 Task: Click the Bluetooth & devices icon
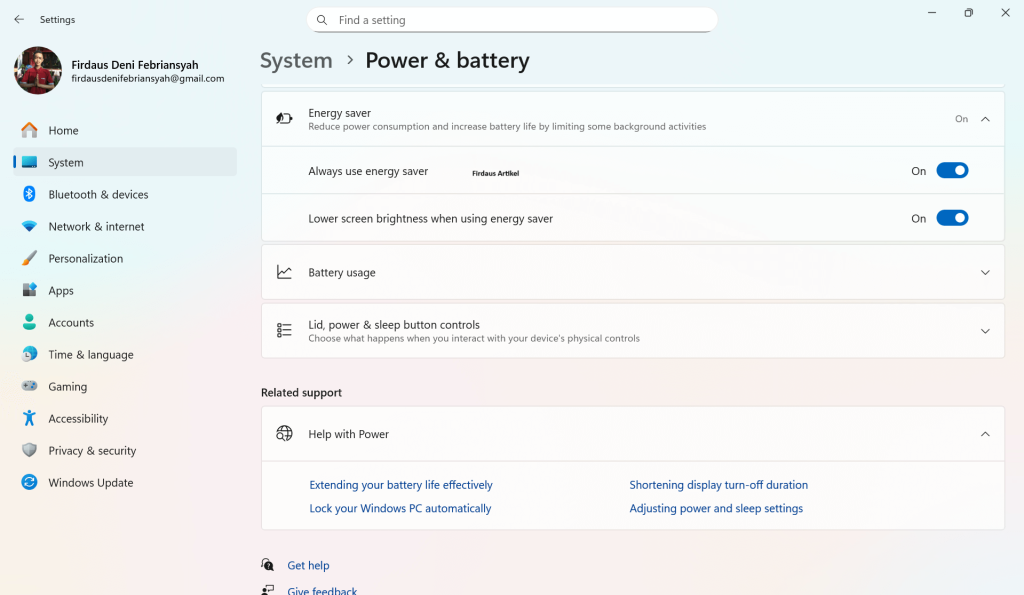[29, 194]
